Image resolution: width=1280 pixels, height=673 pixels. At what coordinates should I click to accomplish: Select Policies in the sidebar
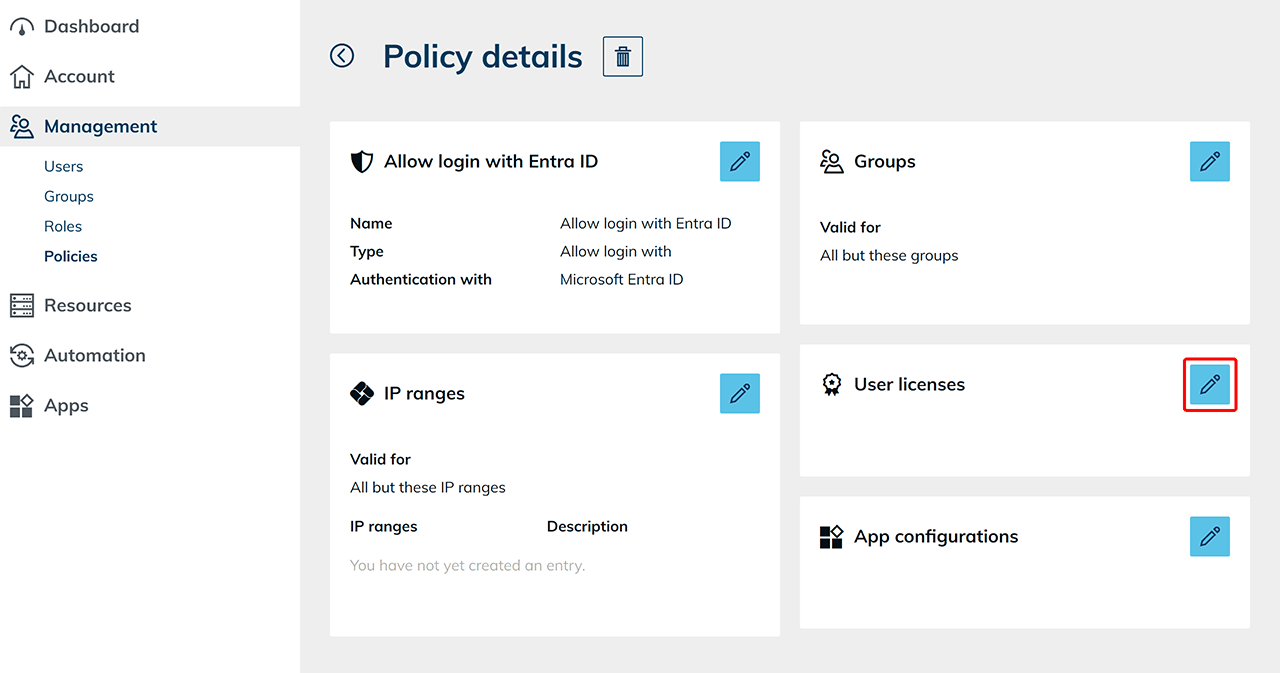click(71, 257)
